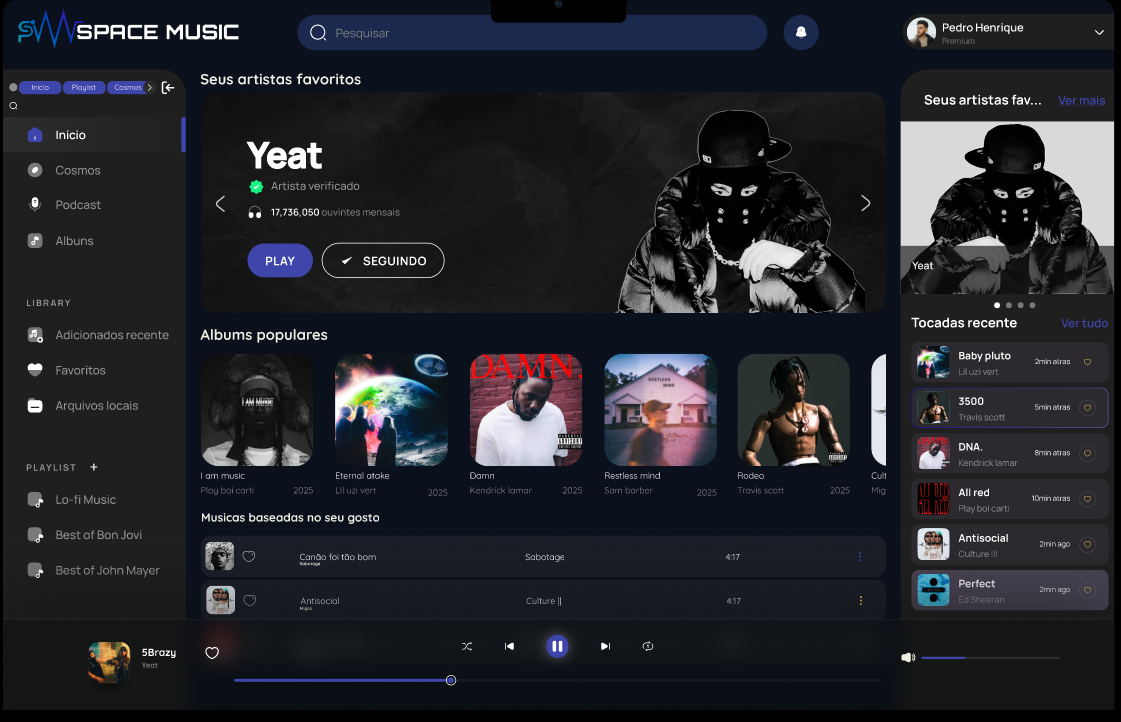Skip to previous track
Image resolution: width=1121 pixels, height=722 pixels.
pyautogui.click(x=509, y=646)
